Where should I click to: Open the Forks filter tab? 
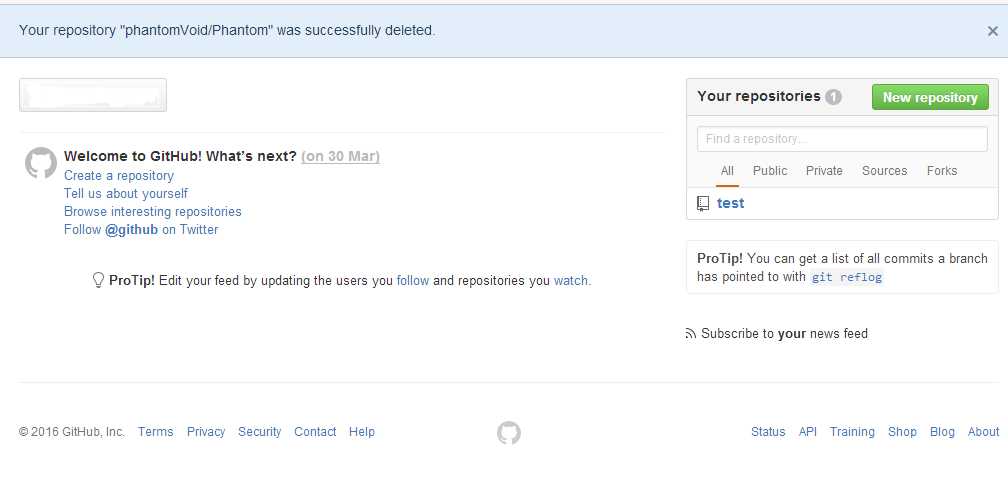pyautogui.click(x=942, y=171)
